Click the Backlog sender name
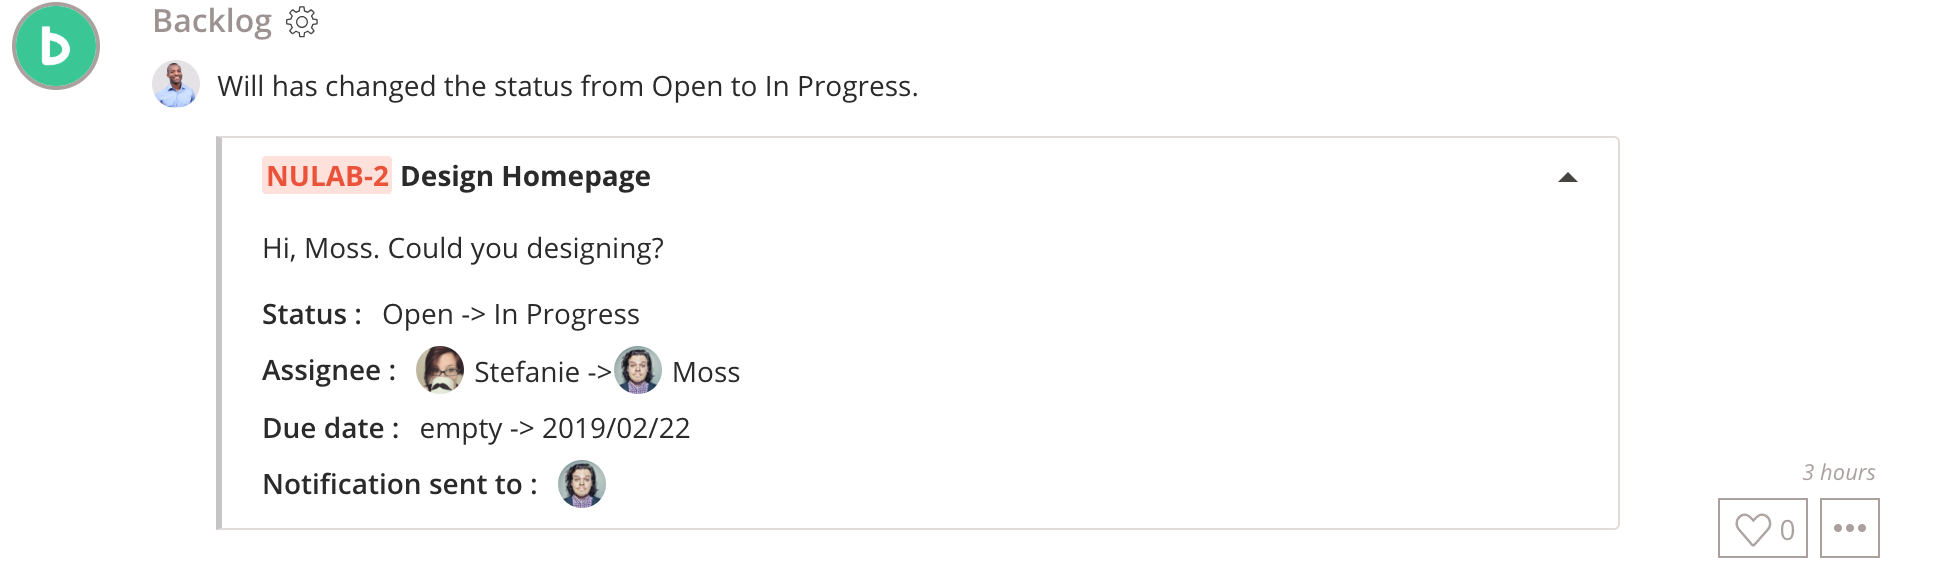1950x572 pixels. pyautogui.click(x=212, y=21)
